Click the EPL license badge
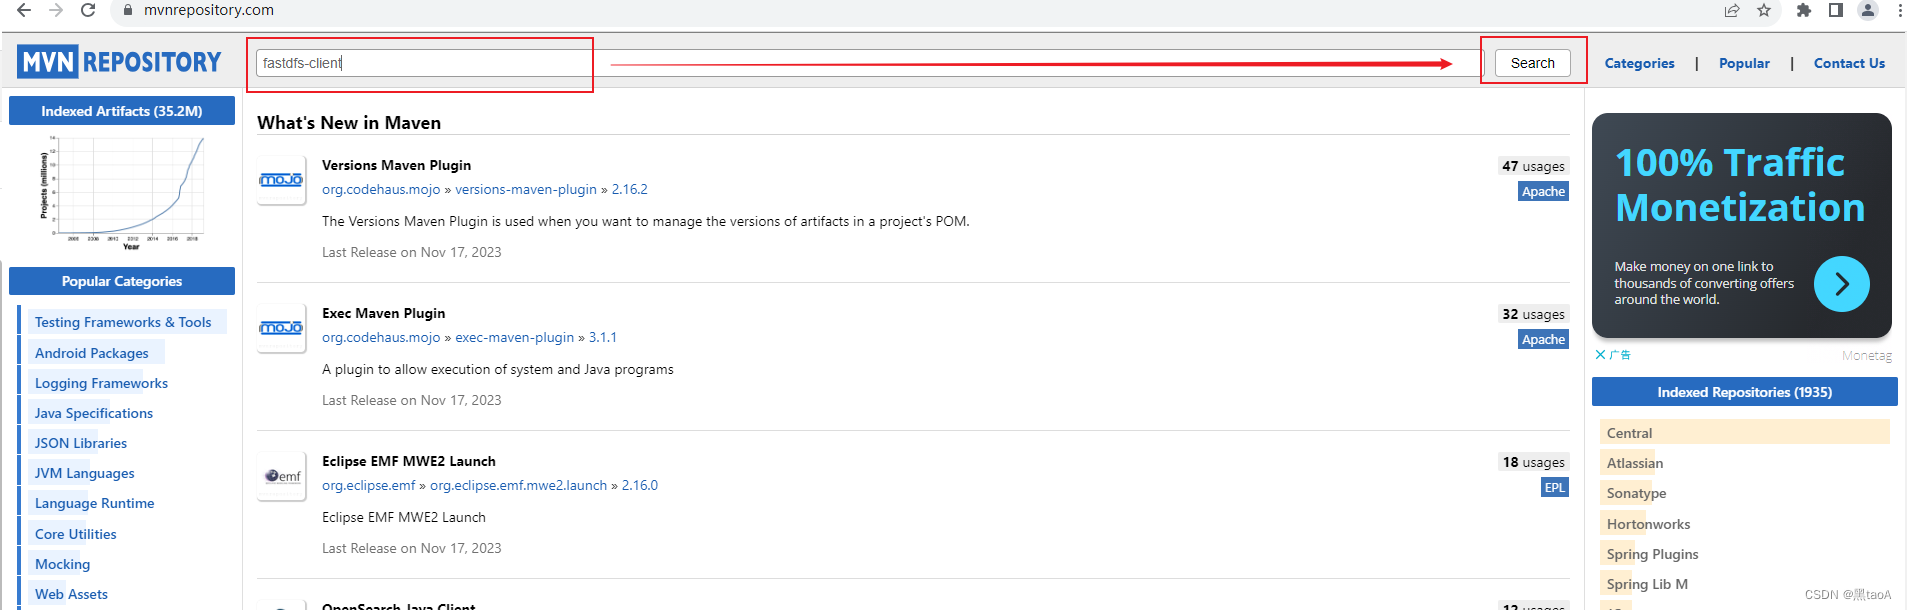The width and height of the screenshot is (1907, 610). 1555,488
